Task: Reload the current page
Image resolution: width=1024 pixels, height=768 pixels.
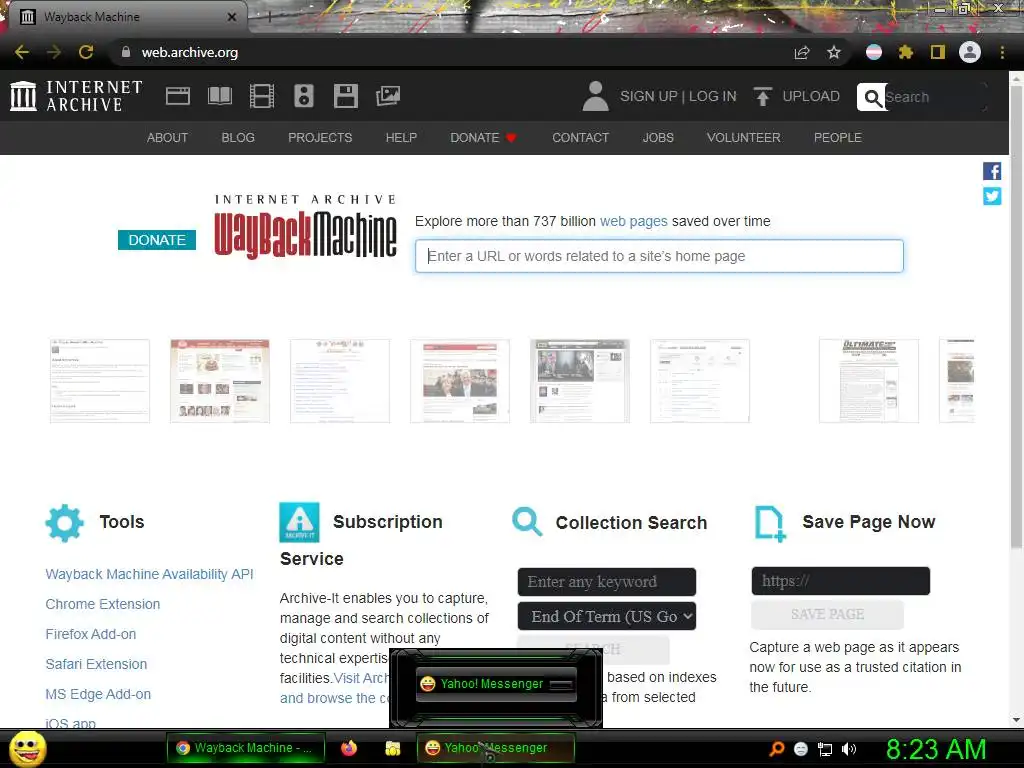Action: pyautogui.click(x=86, y=52)
